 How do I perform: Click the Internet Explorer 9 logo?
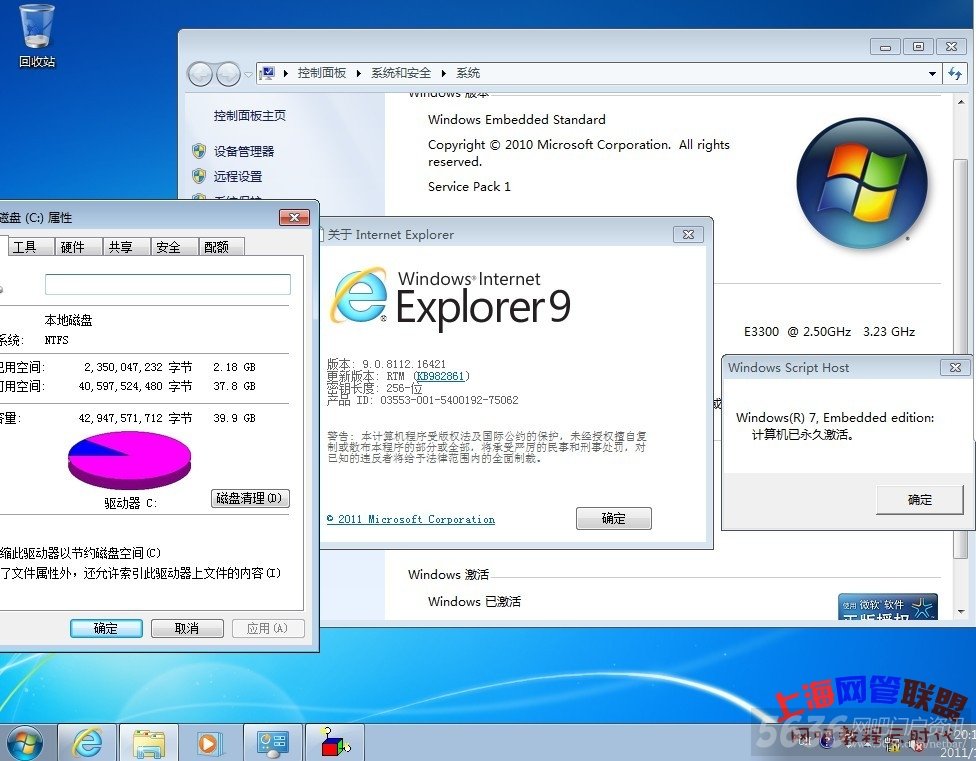(x=451, y=297)
